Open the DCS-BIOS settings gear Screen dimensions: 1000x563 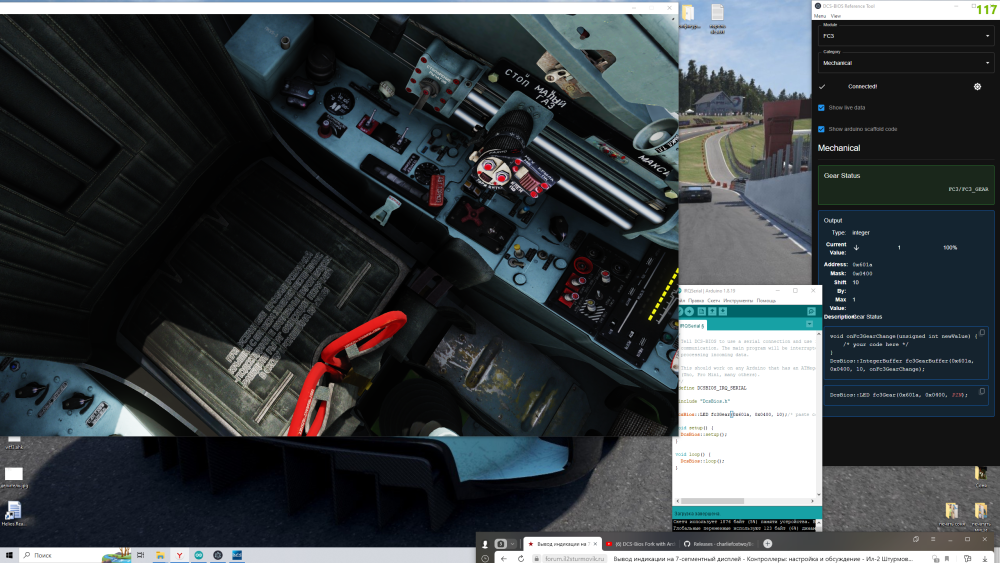(977, 87)
